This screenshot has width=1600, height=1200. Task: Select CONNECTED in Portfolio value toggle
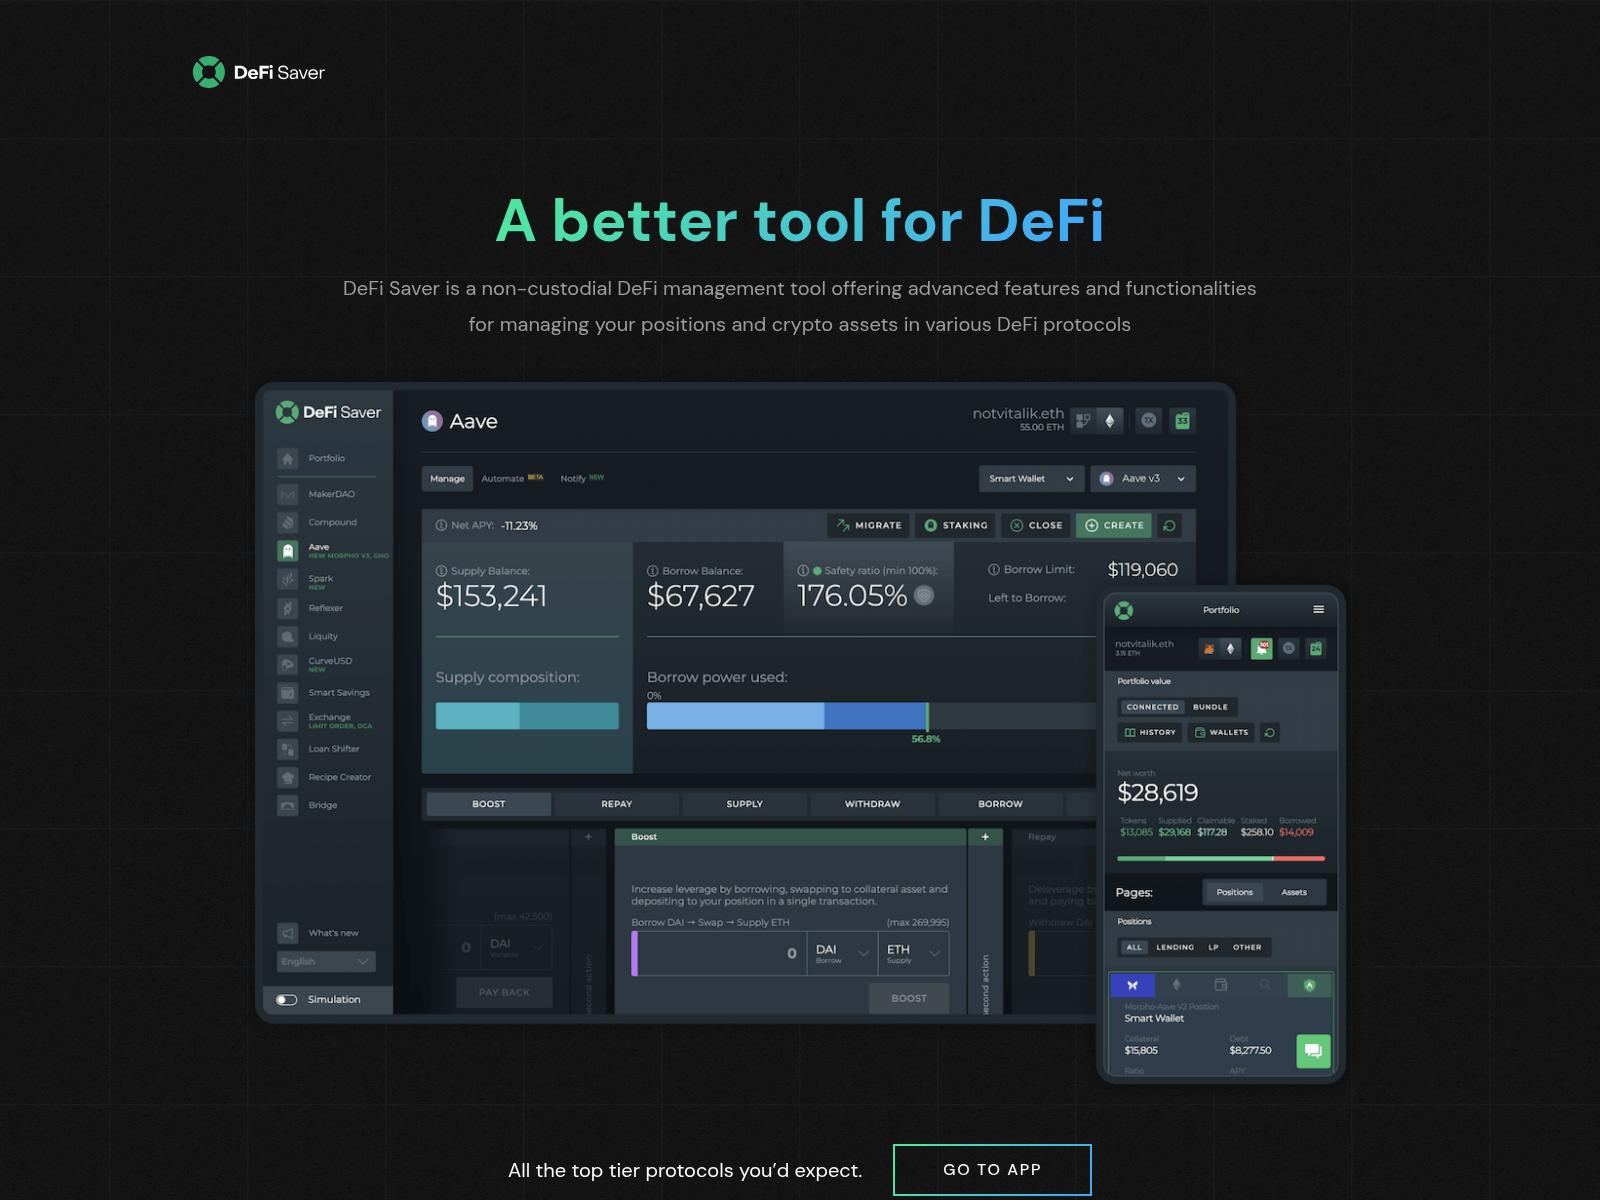1152,707
